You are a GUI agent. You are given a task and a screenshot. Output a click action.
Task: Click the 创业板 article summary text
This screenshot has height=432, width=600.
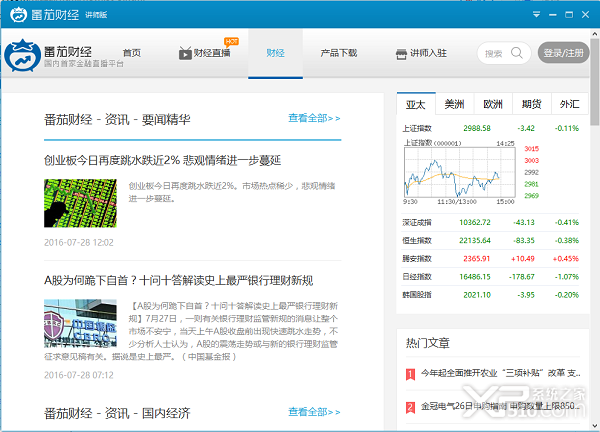[232, 192]
